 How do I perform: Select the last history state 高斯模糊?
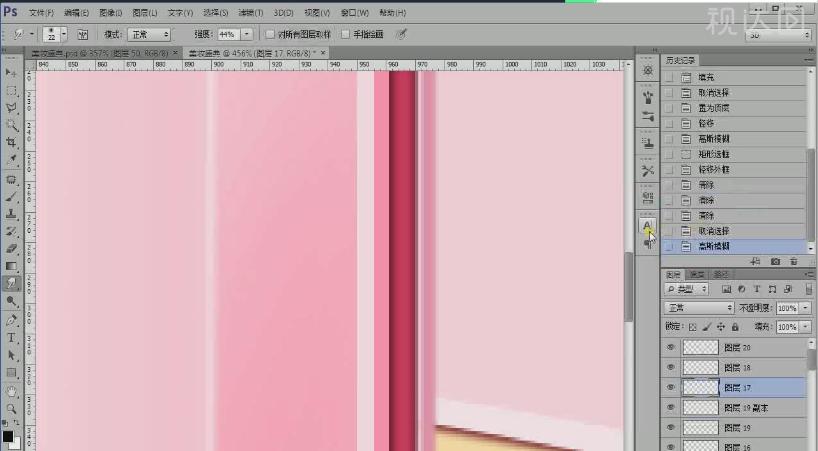[734, 246]
